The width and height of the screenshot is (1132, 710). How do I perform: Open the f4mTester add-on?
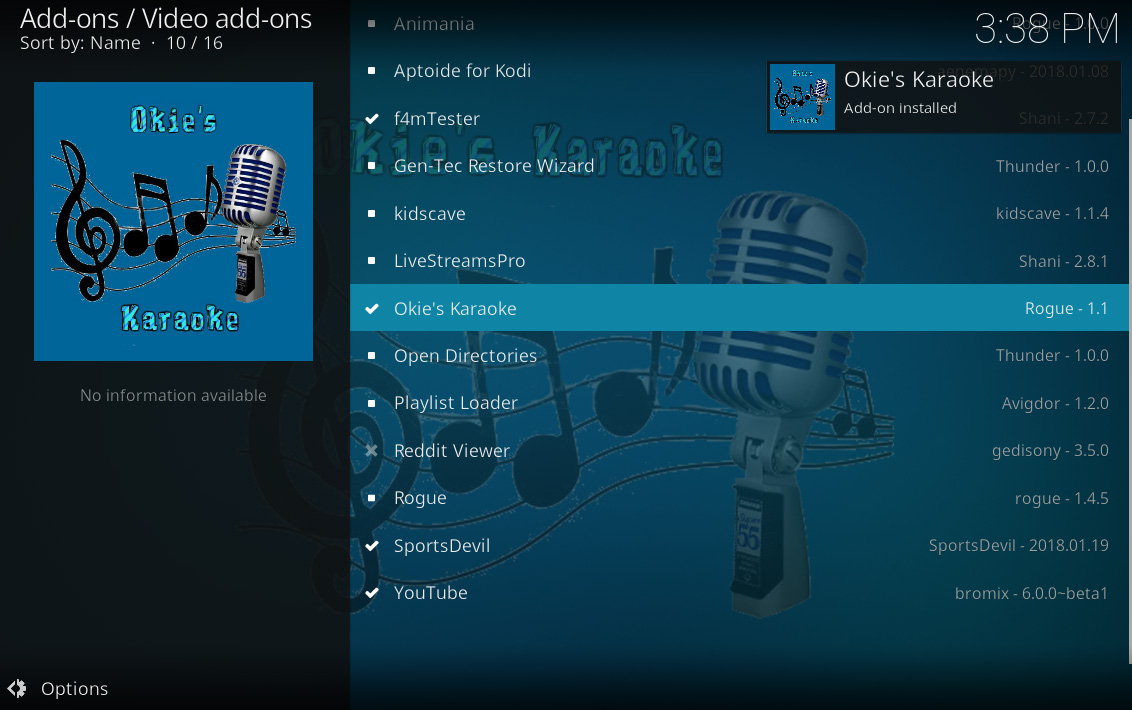click(437, 118)
